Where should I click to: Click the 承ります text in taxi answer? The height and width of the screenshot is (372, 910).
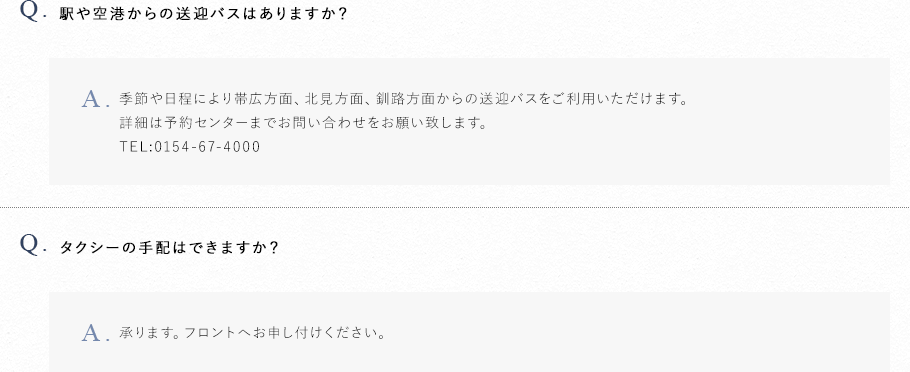point(147,333)
